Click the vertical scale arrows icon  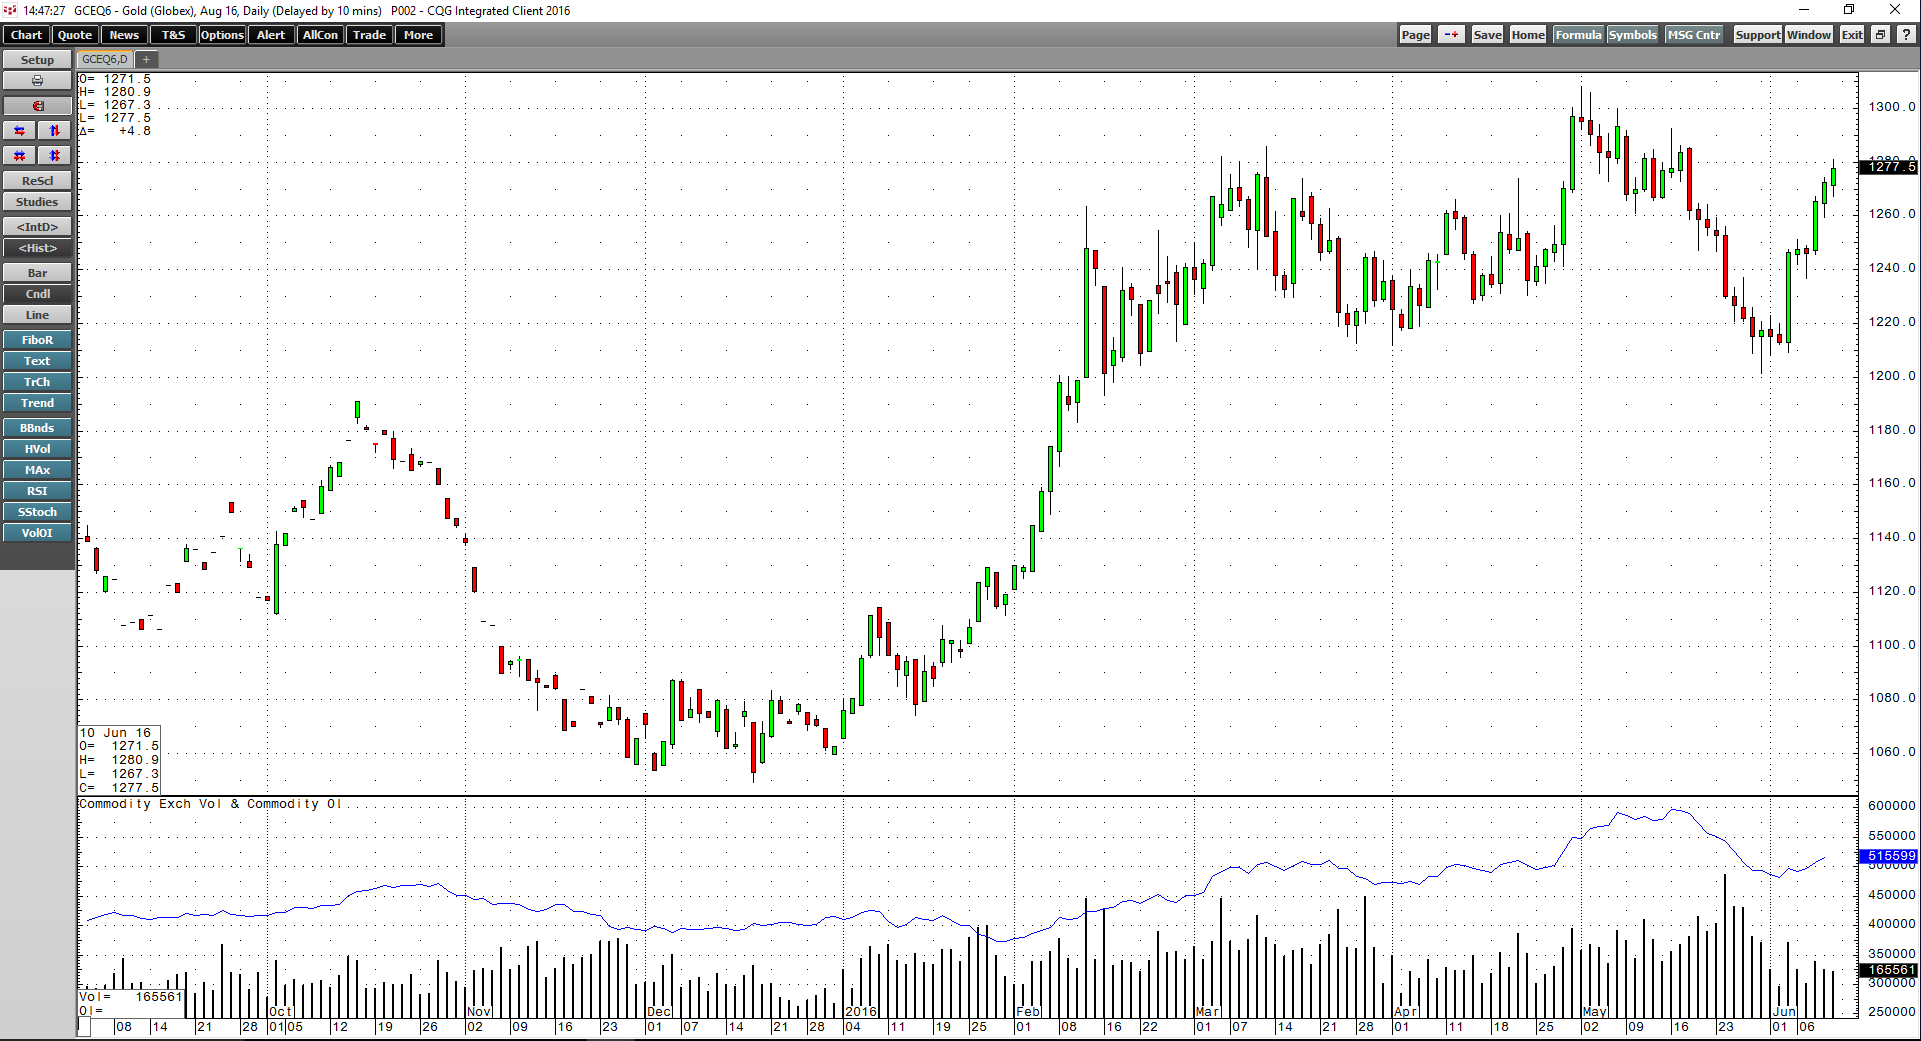53,129
